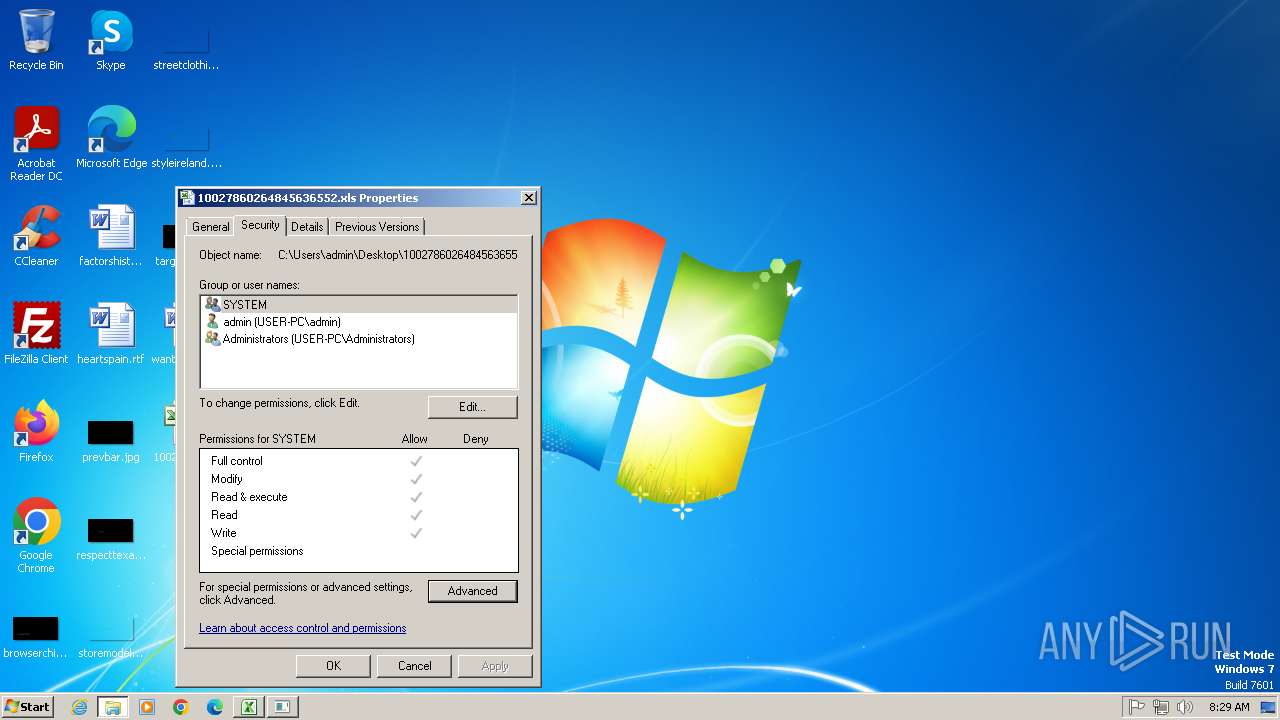The width and height of the screenshot is (1280, 720).
Task: Select admin (USER-PC\admin) user entry
Action: point(359,322)
